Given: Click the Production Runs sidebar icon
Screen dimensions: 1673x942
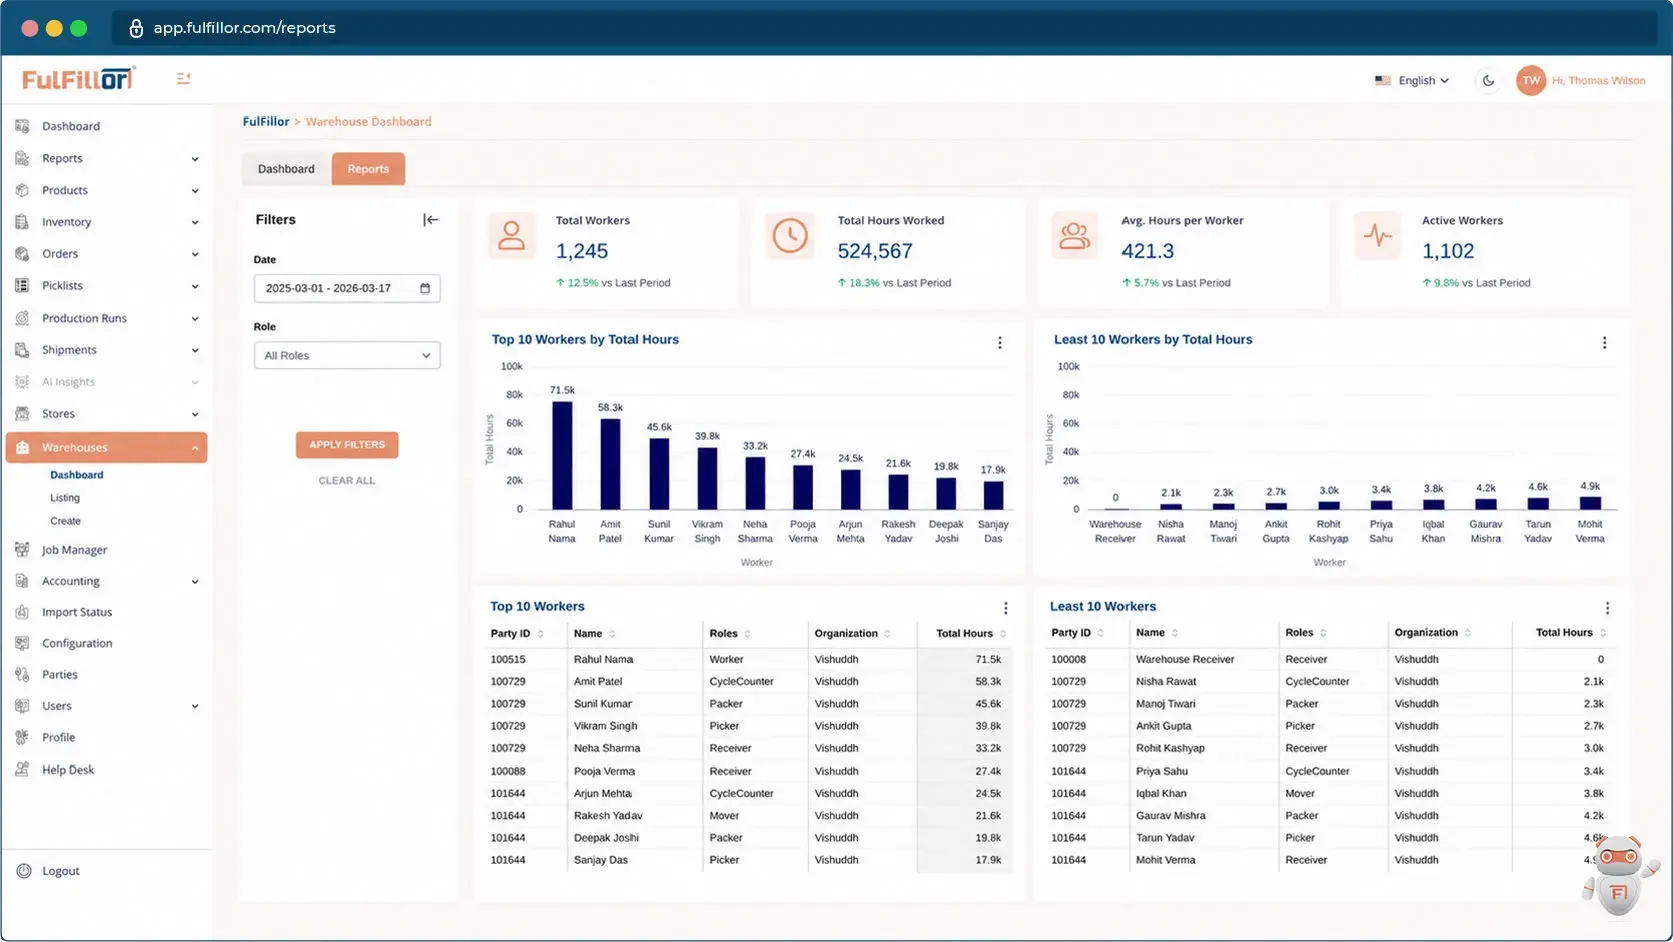Looking at the screenshot, I should point(22,318).
